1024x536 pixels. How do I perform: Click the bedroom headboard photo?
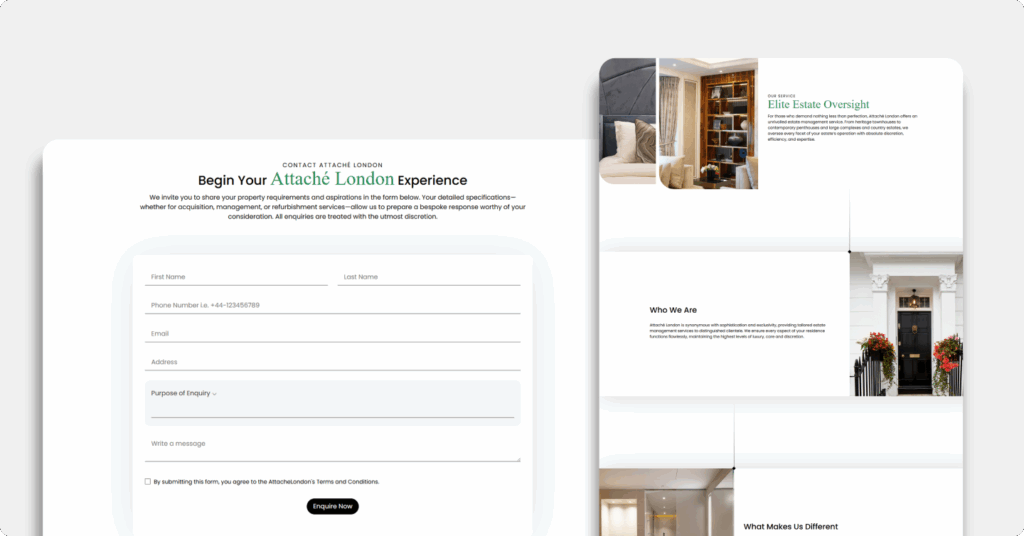click(x=628, y=121)
